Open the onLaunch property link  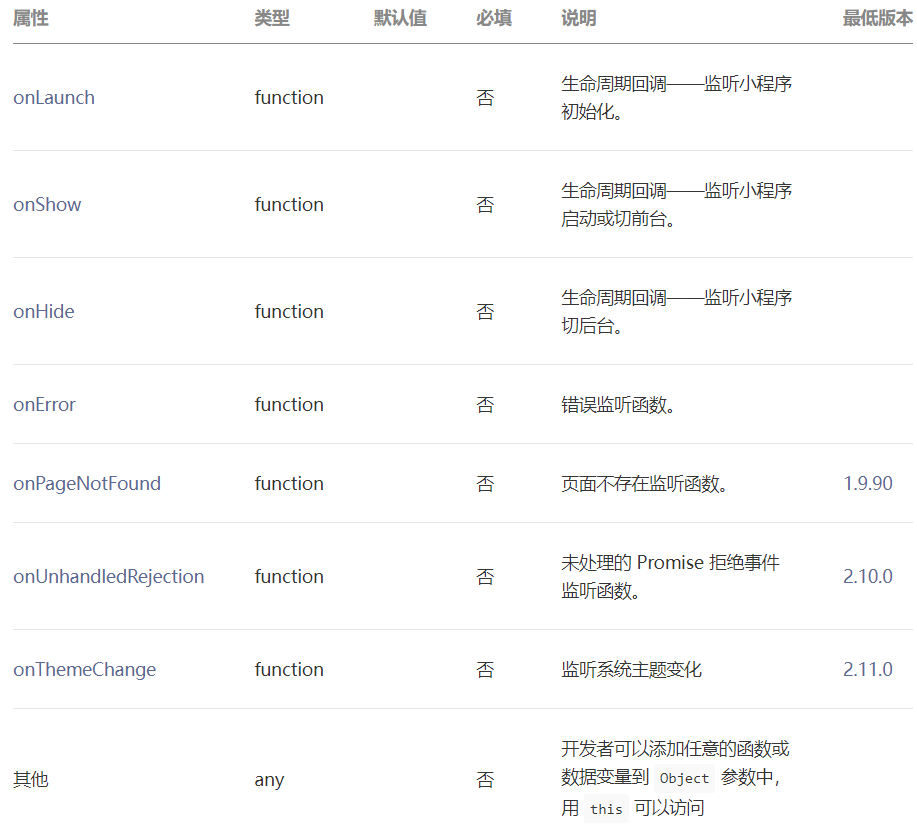54,97
